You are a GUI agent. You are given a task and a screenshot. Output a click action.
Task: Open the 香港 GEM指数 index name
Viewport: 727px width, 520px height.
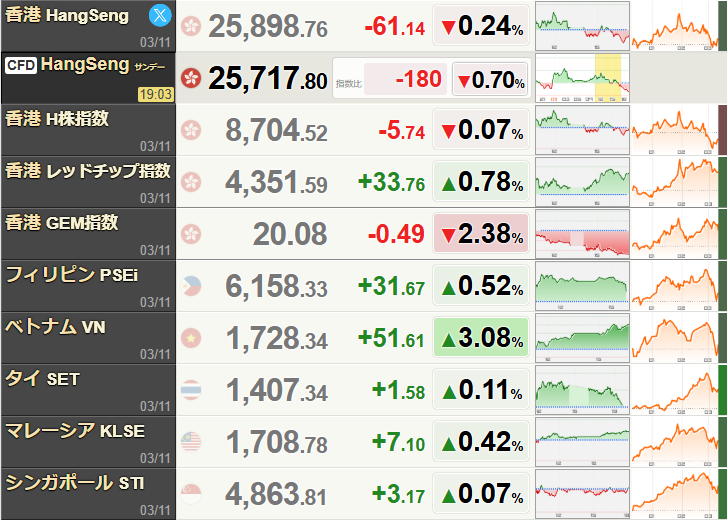62,223
